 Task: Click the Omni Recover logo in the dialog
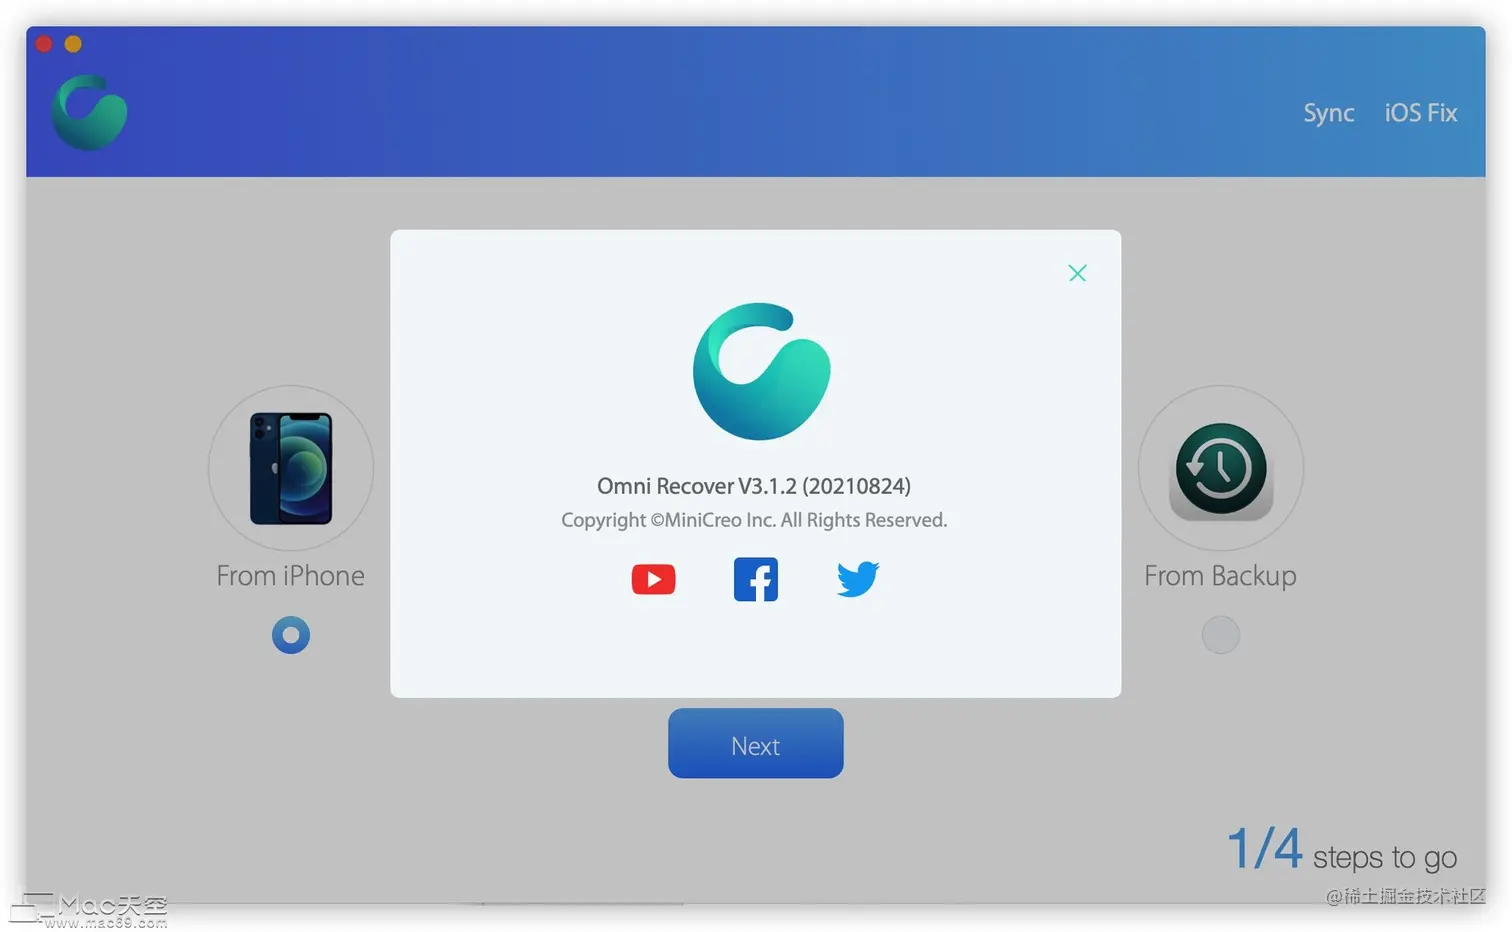[761, 371]
